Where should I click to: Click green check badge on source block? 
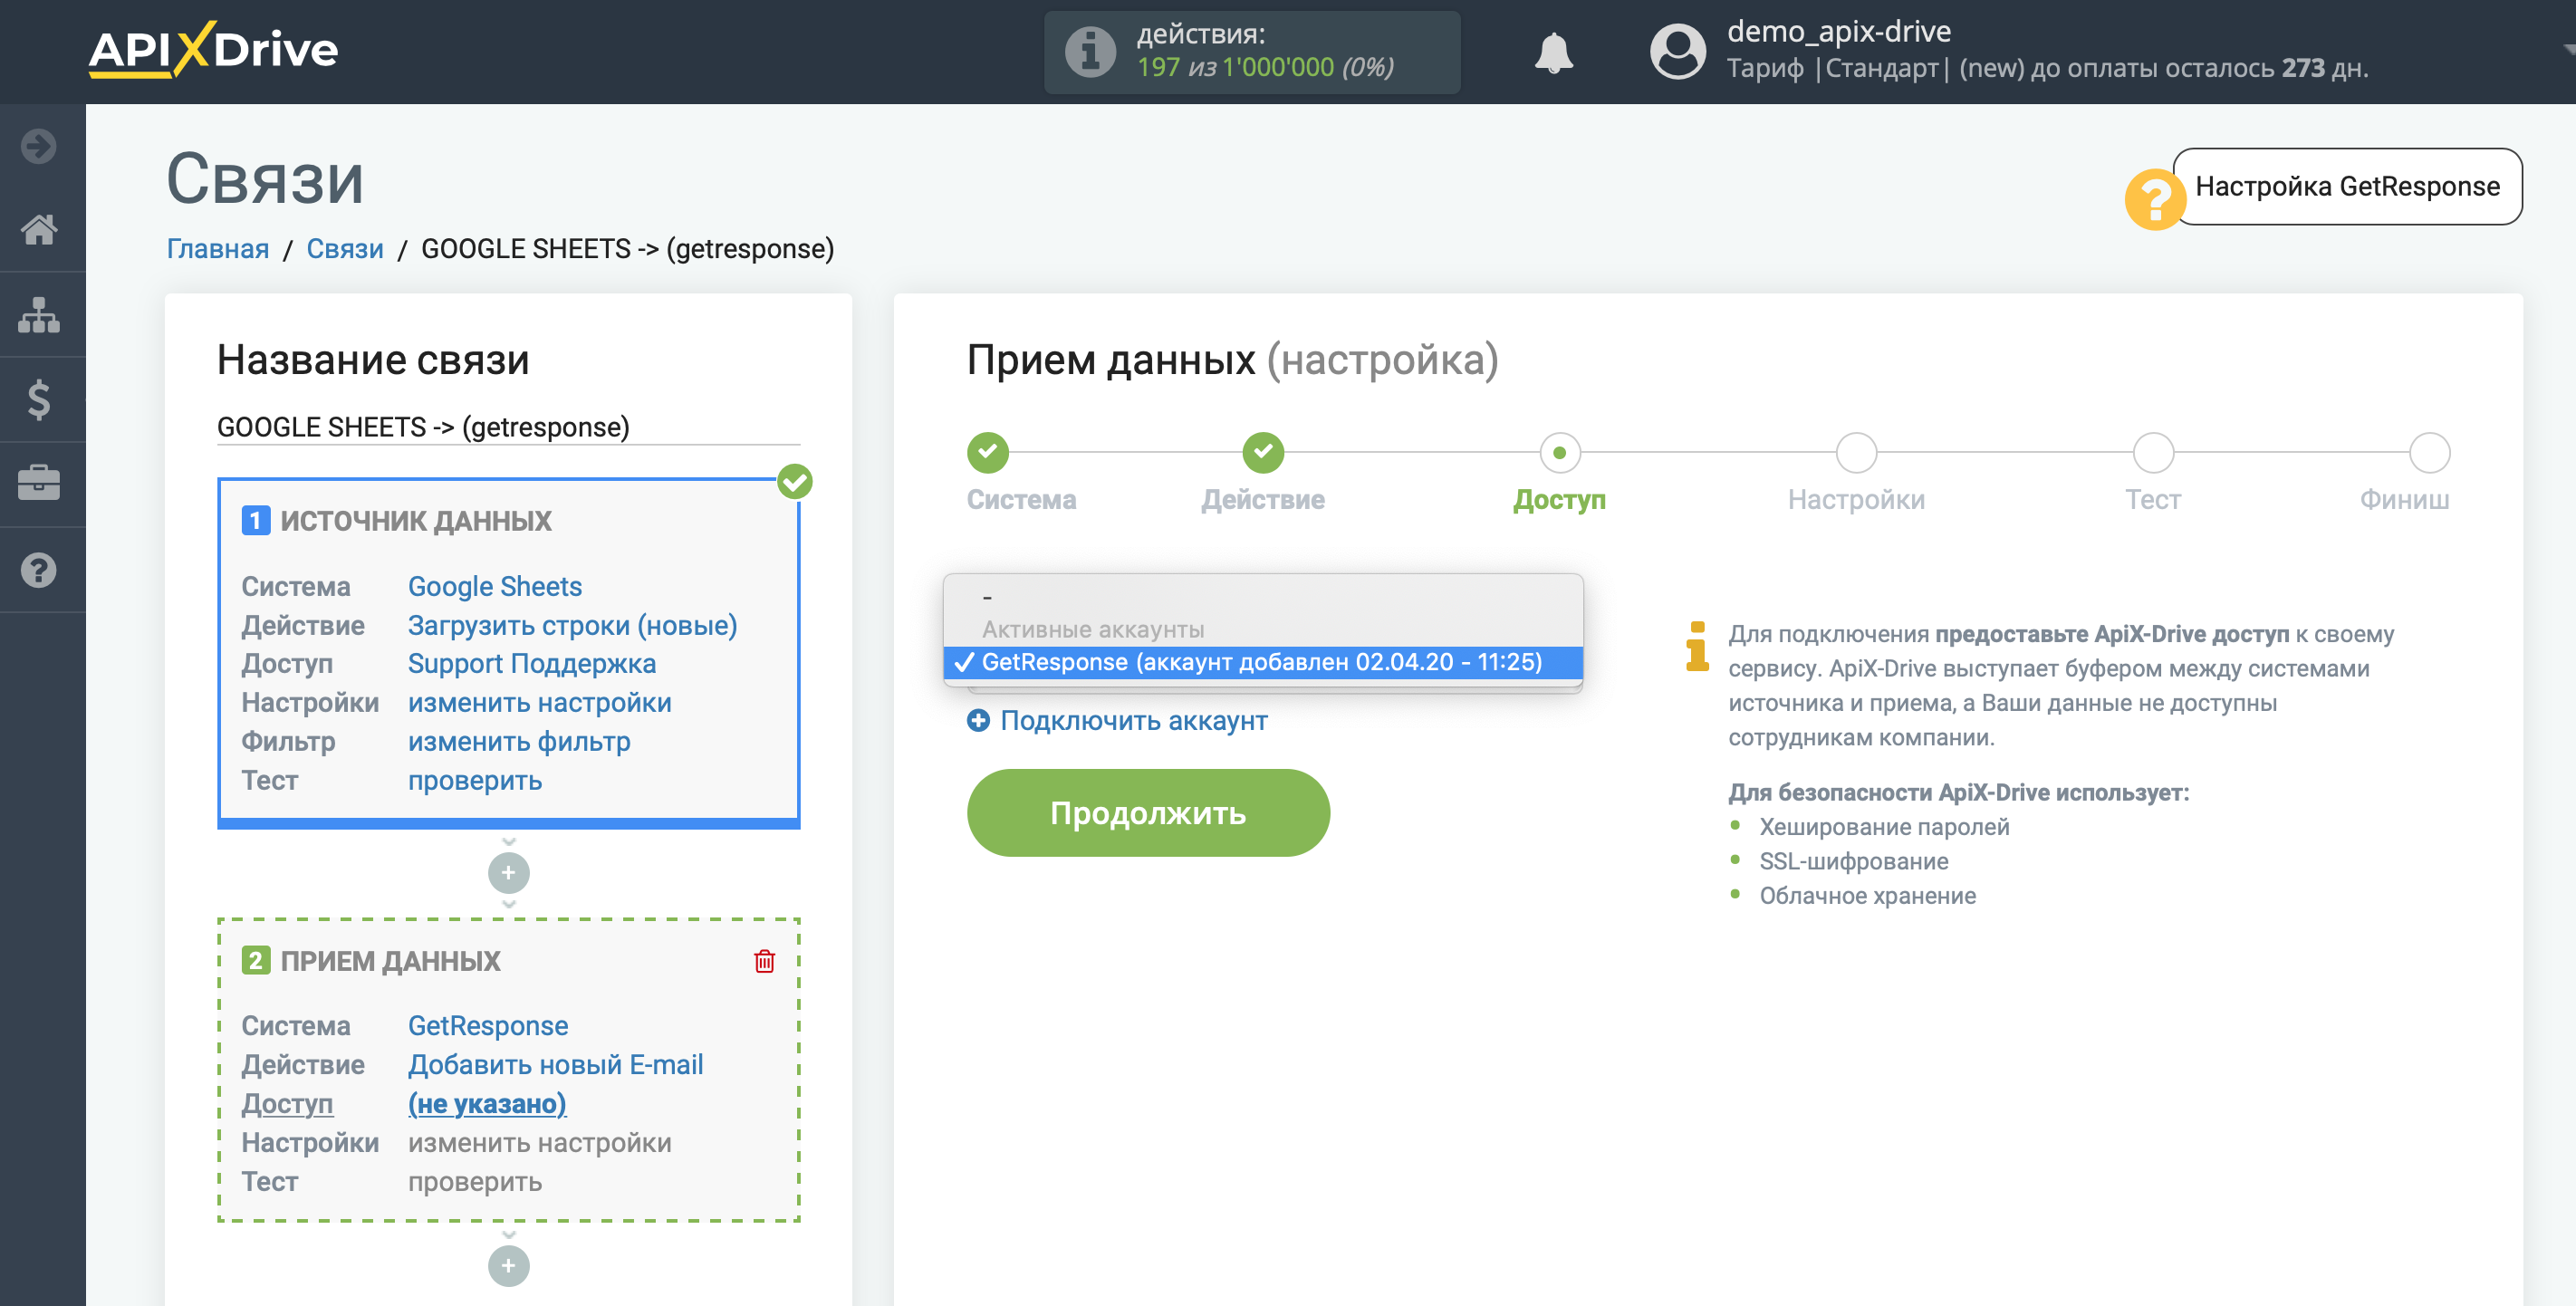point(795,482)
